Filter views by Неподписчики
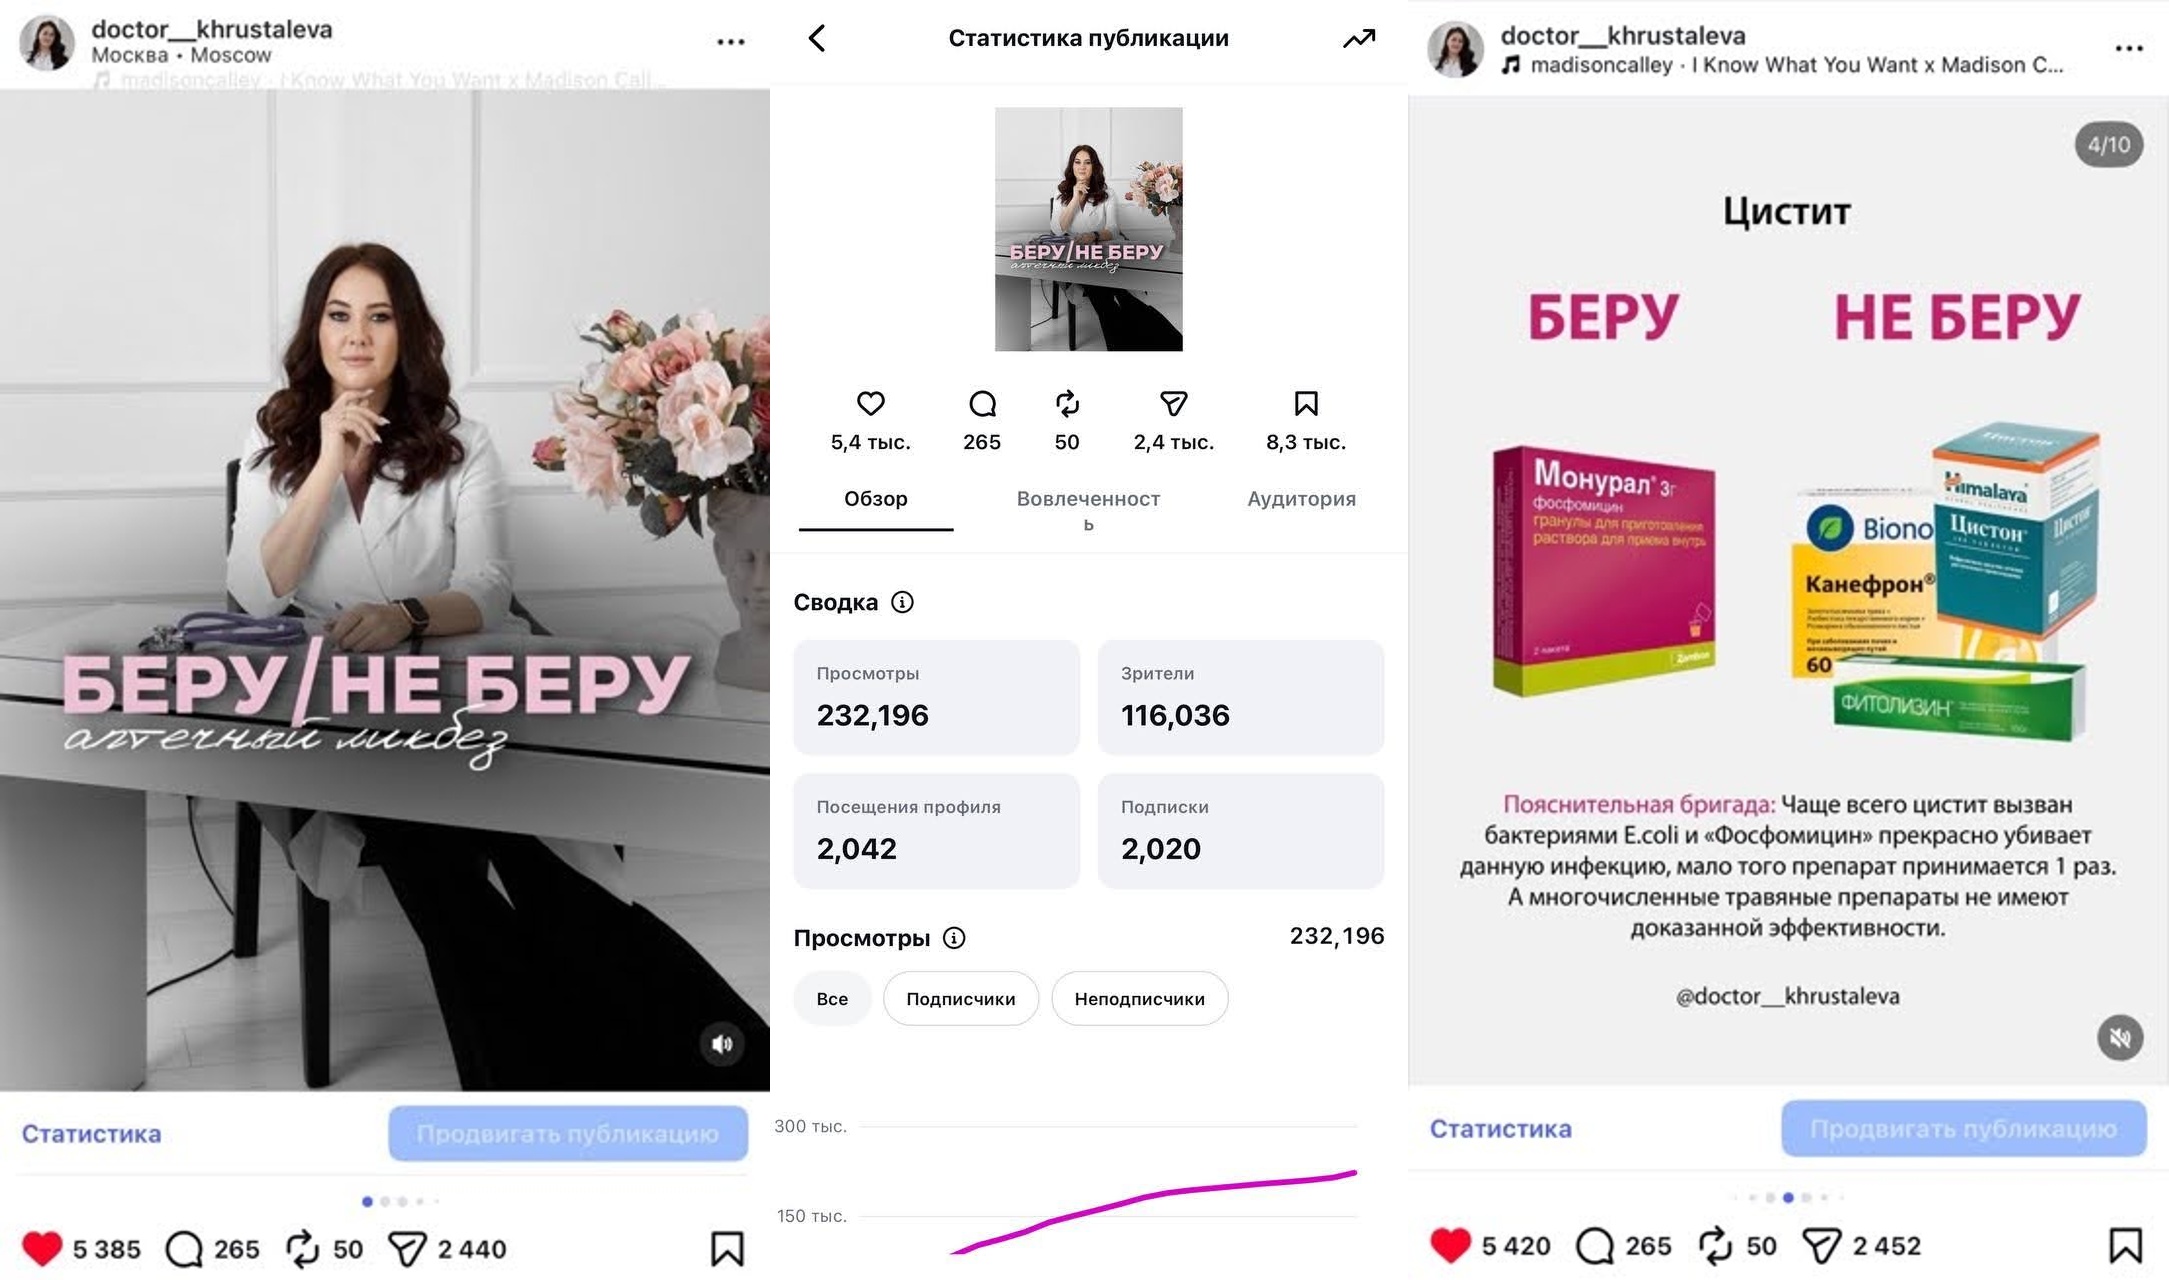Screen dimensions: 2169x1280 click(1139, 998)
